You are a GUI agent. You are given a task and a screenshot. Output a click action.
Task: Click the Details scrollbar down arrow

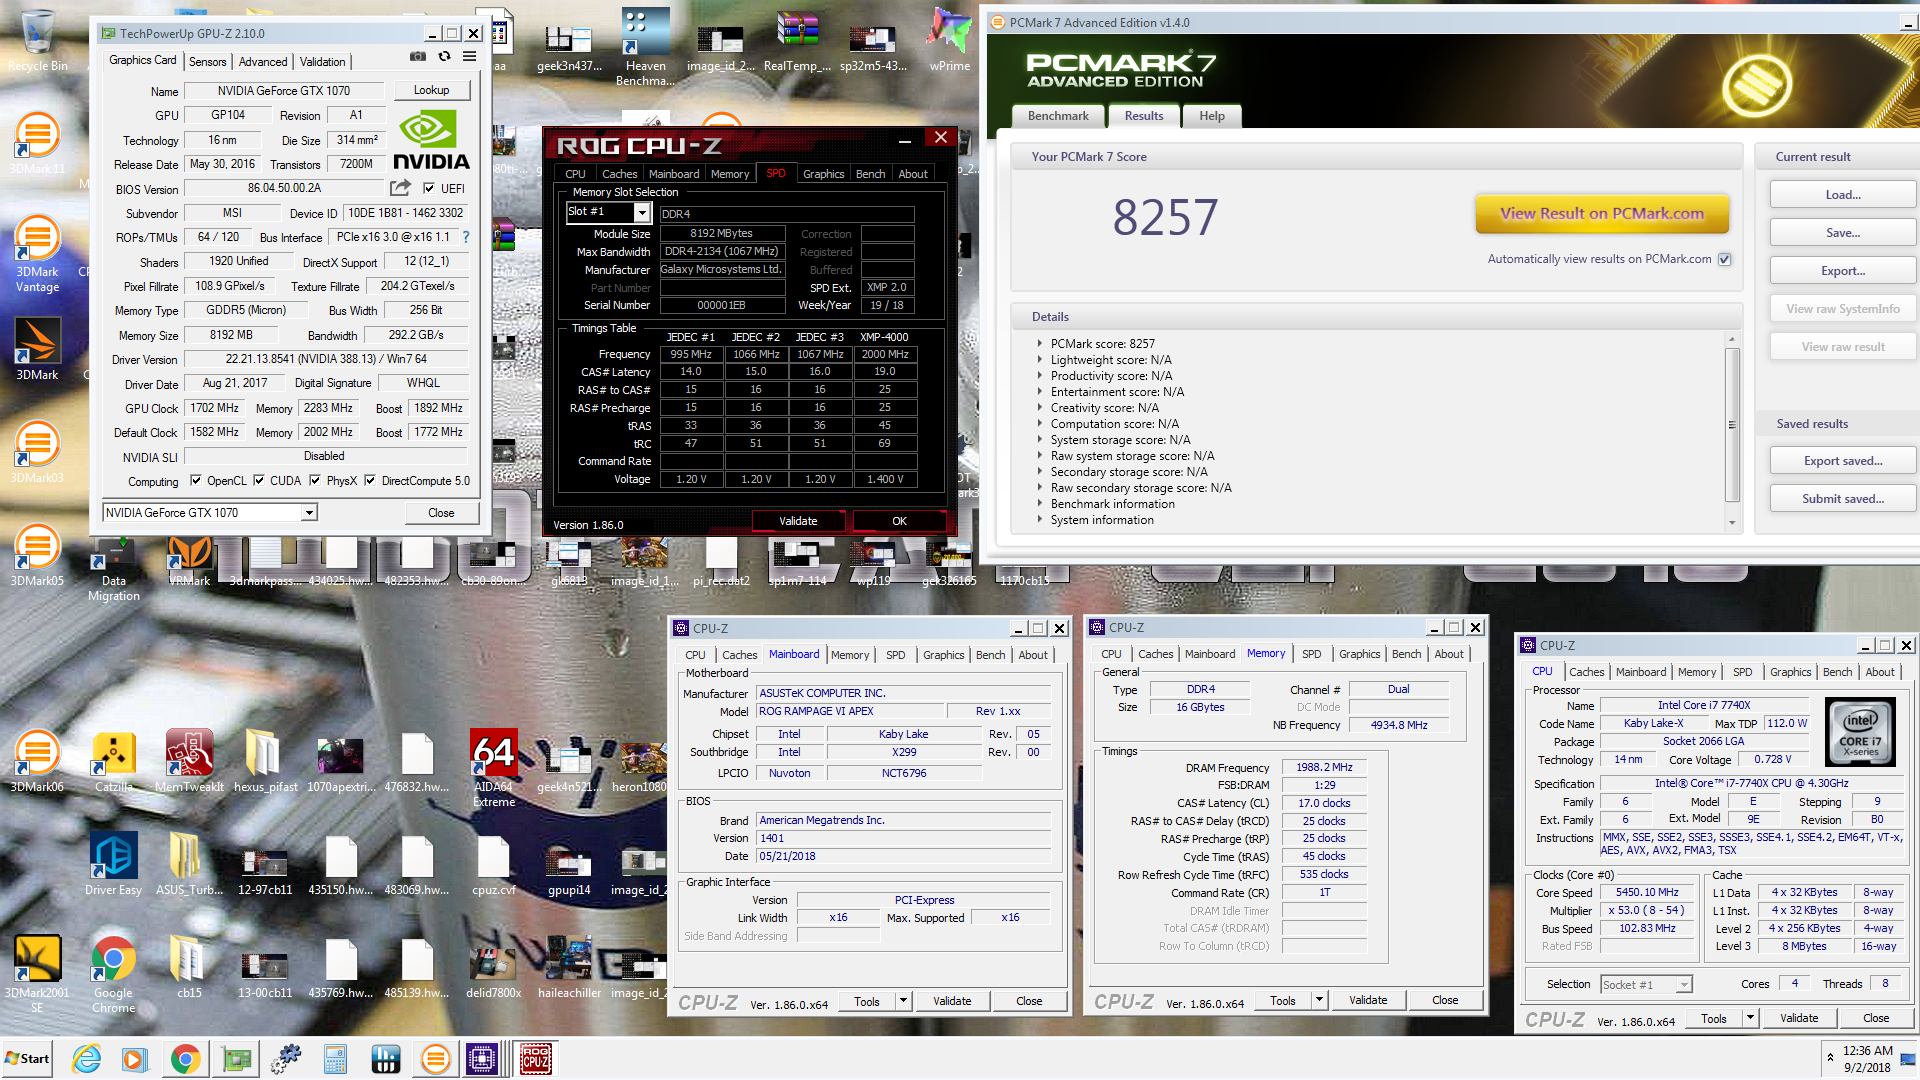tap(1732, 522)
